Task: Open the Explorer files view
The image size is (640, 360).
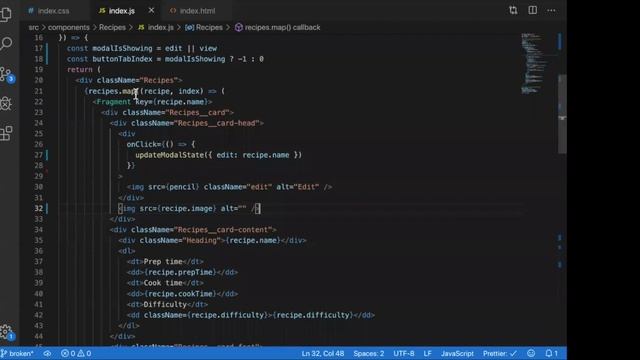Action: [x=6, y=14]
